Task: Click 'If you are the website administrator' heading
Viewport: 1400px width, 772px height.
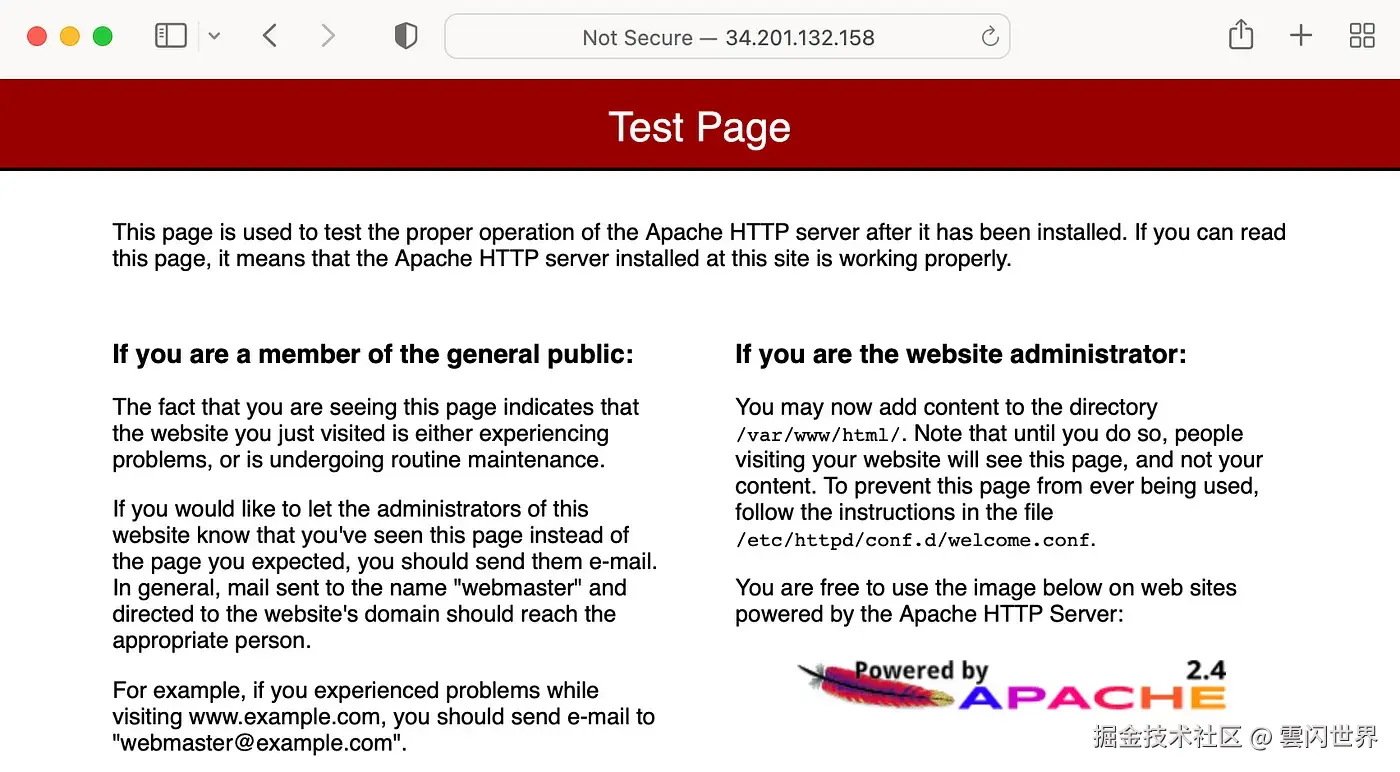Action: click(961, 354)
